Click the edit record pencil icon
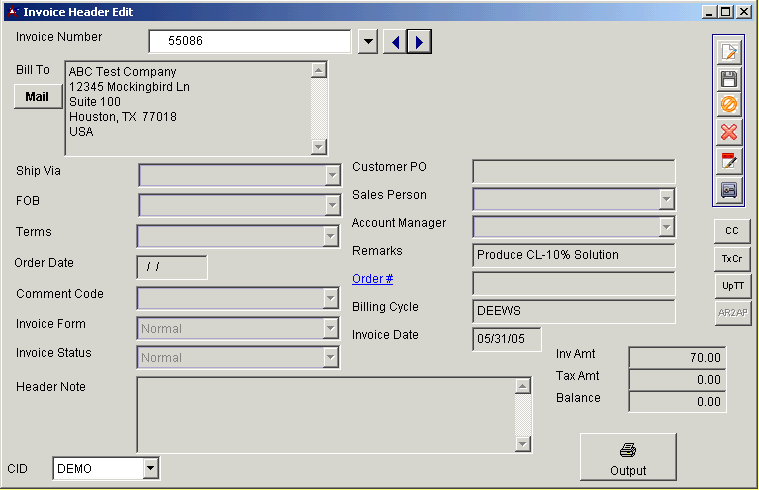 click(x=729, y=52)
